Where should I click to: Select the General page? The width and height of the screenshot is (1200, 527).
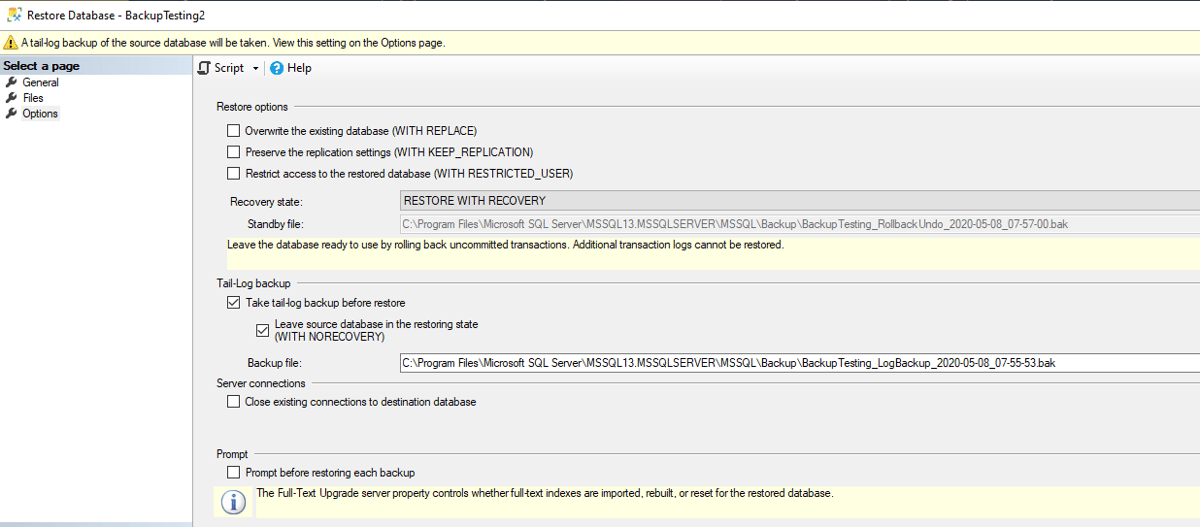pyautogui.click(x=41, y=83)
